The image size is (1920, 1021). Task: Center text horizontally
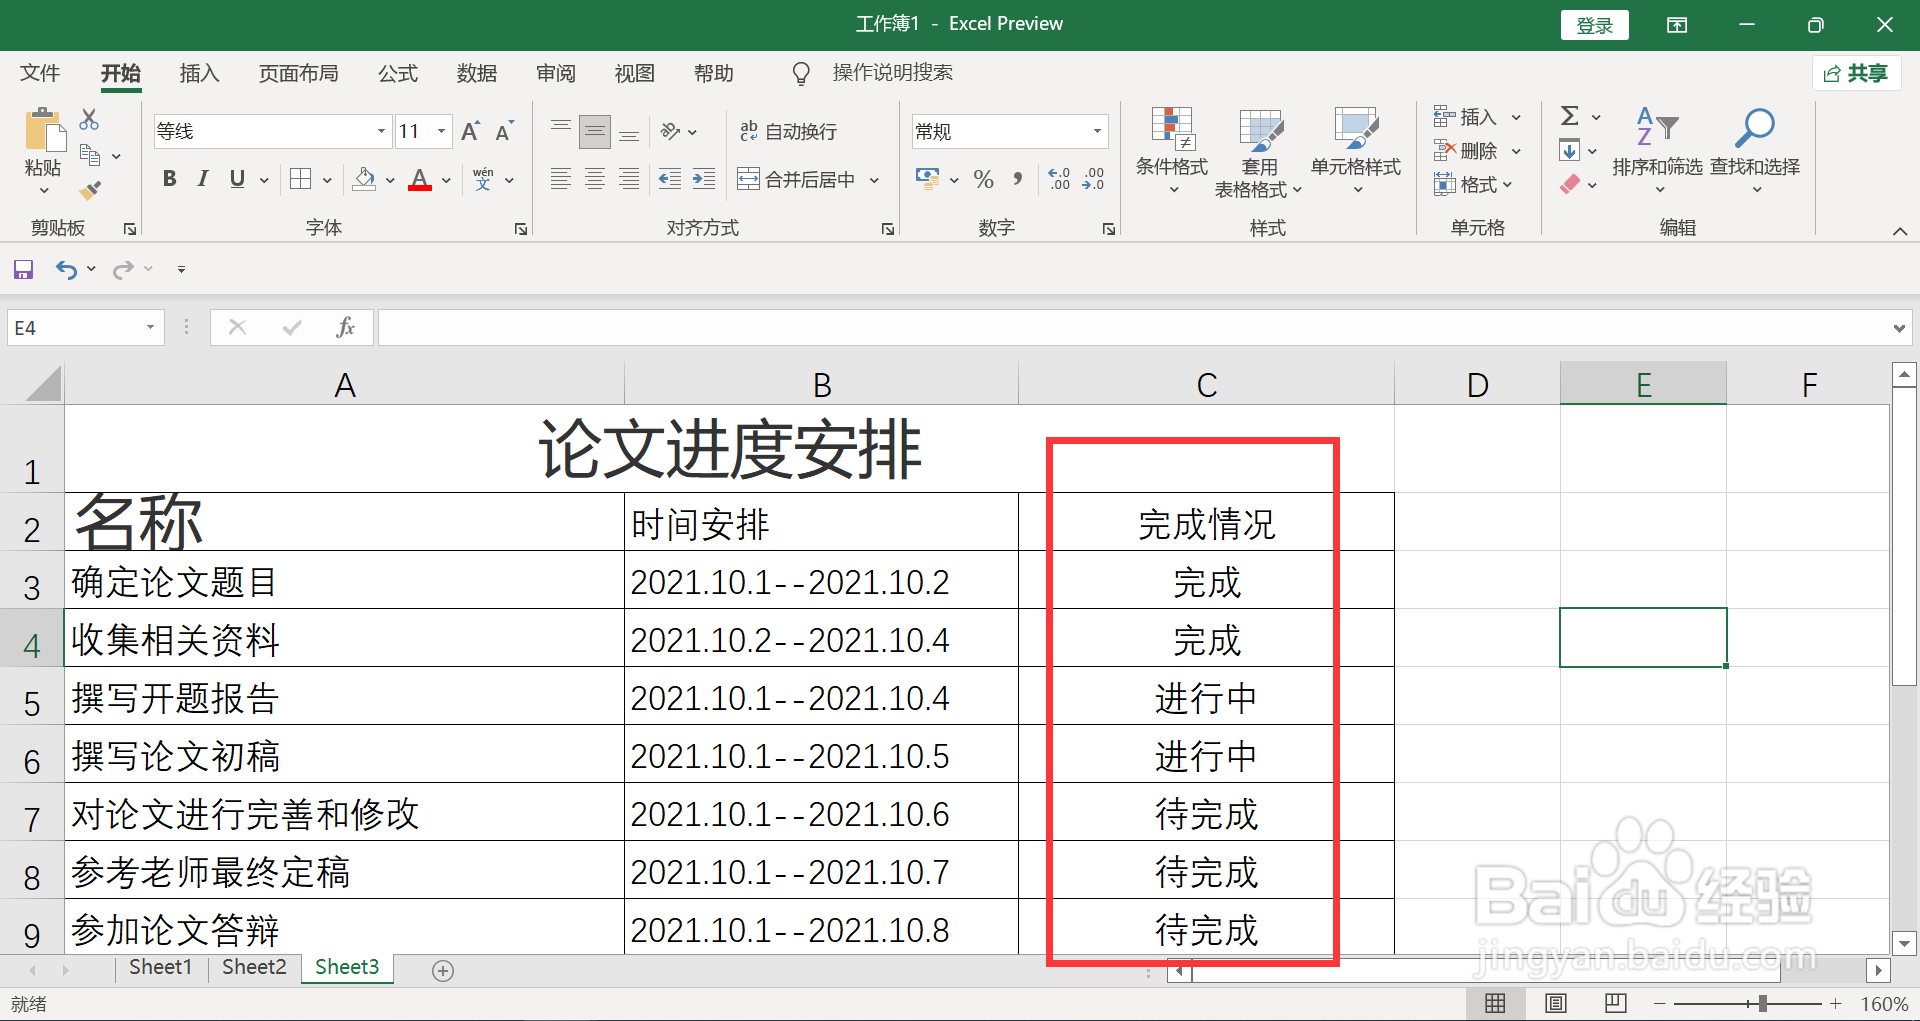[x=595, y=179]
